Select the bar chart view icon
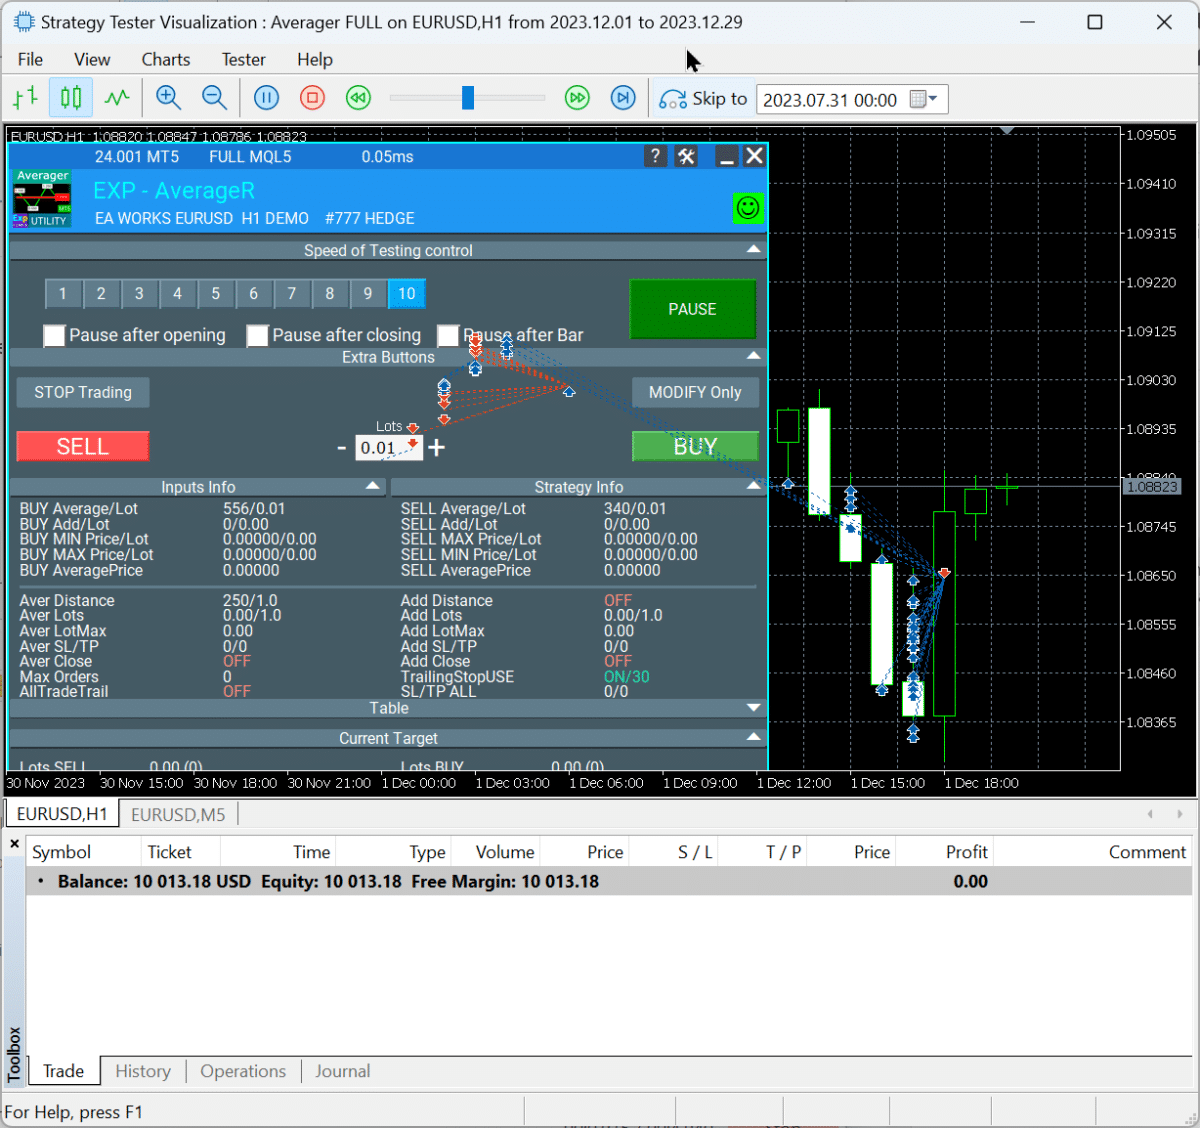This screenshot has width=1200, height=1128. pos(25,98)
